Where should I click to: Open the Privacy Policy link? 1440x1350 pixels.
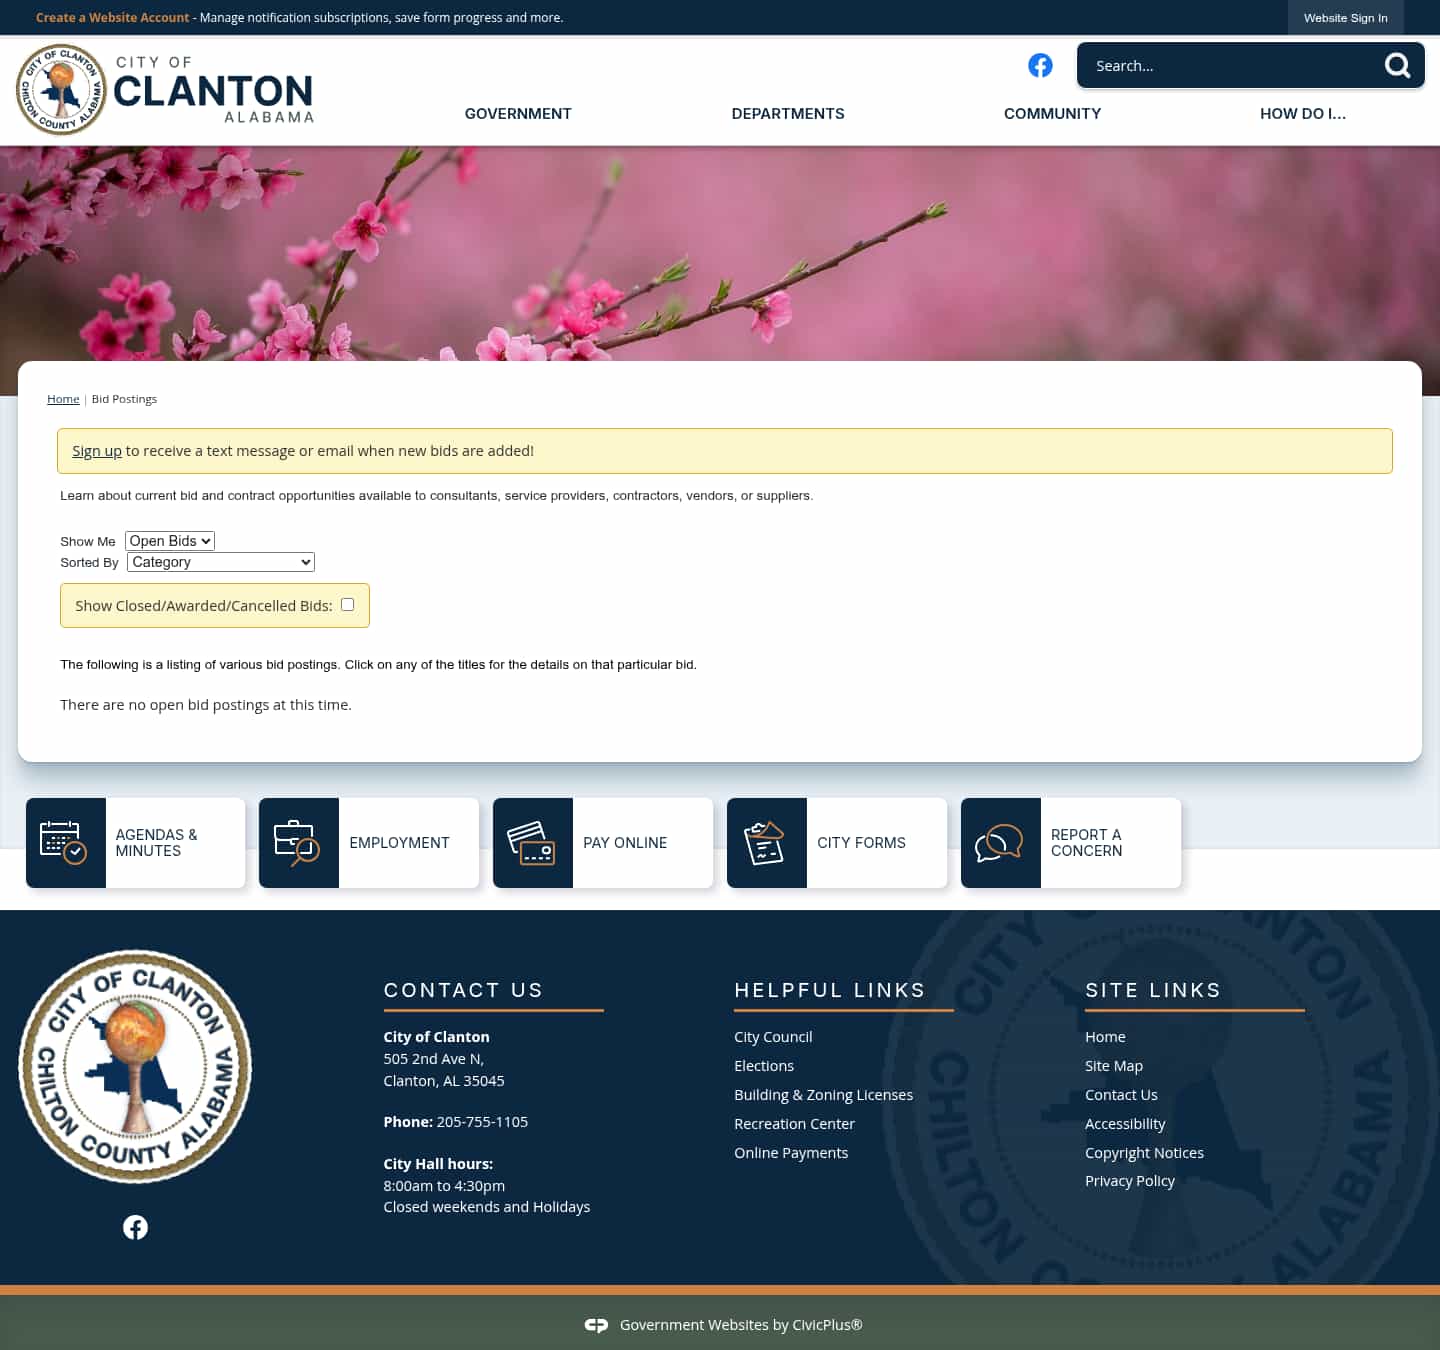point(1130,1180)
